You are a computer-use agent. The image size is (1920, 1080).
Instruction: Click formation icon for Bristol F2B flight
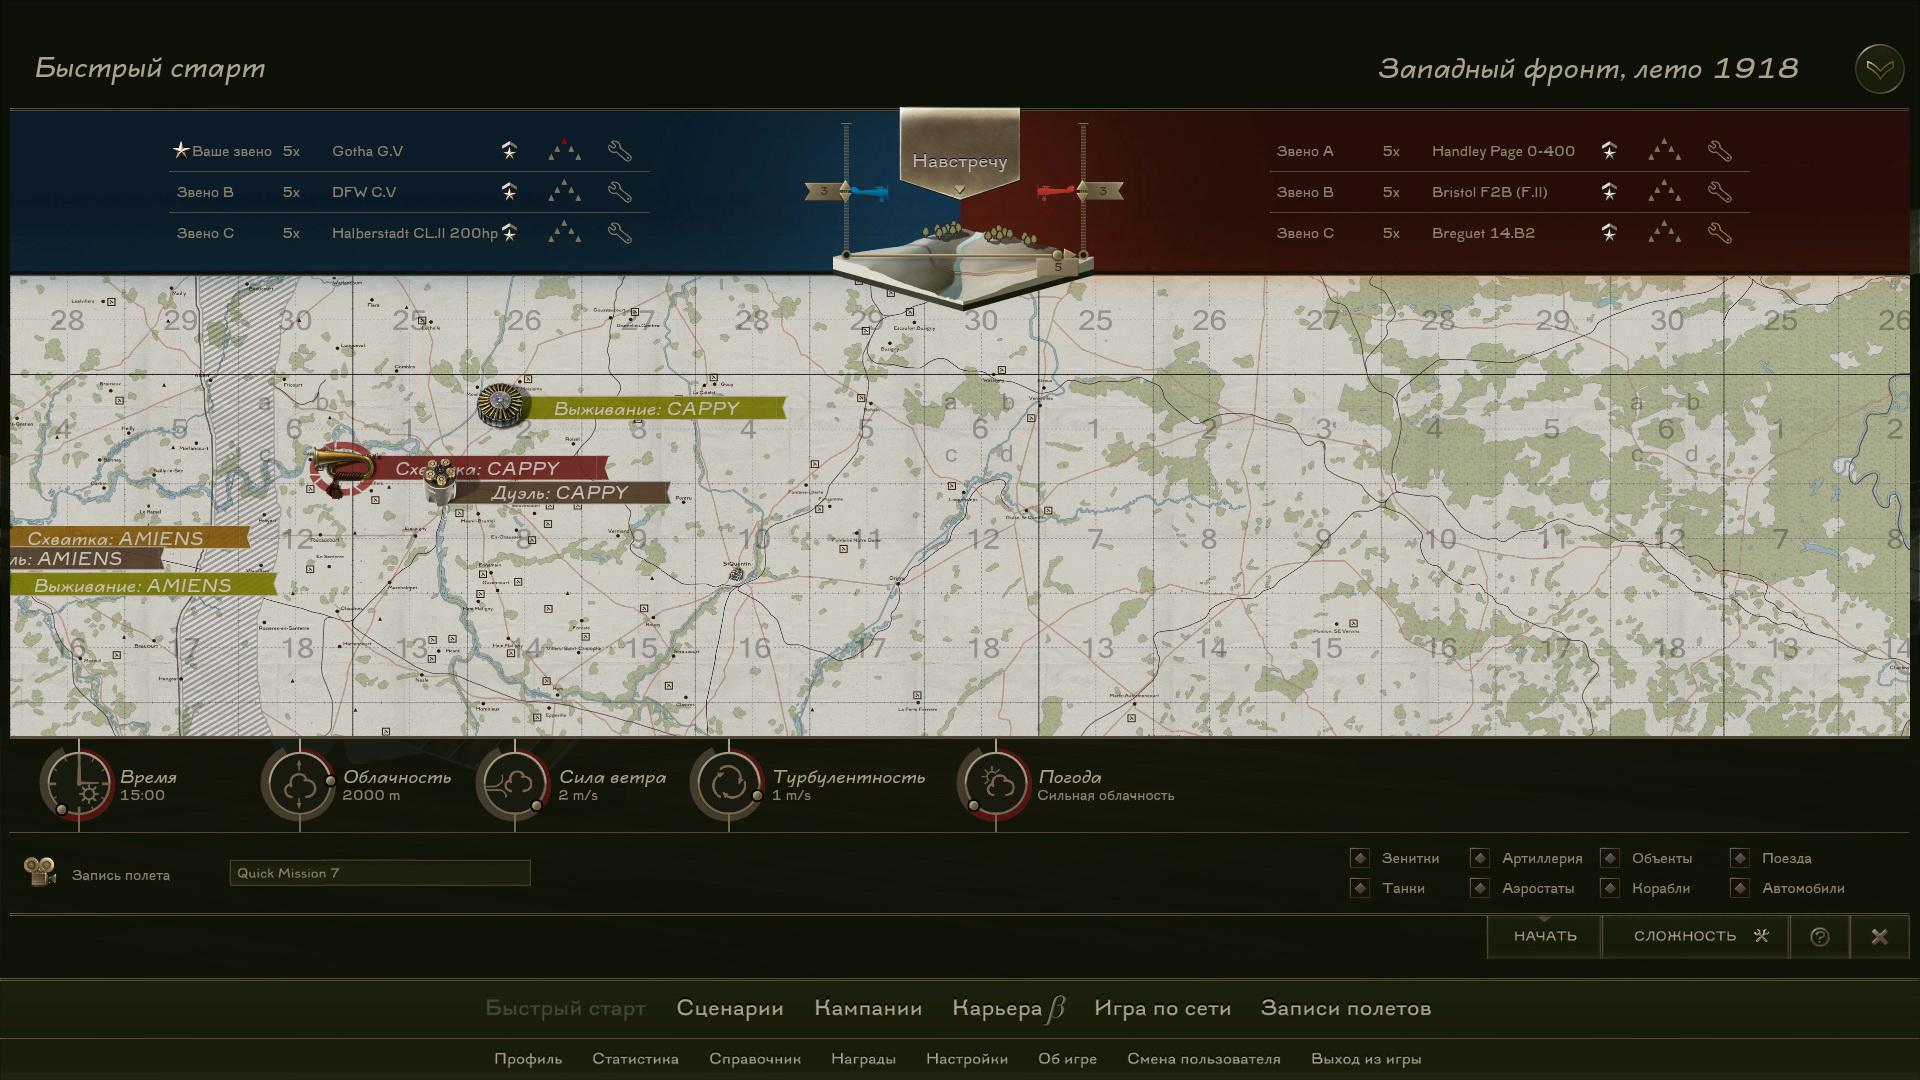tap(1664, 192)
